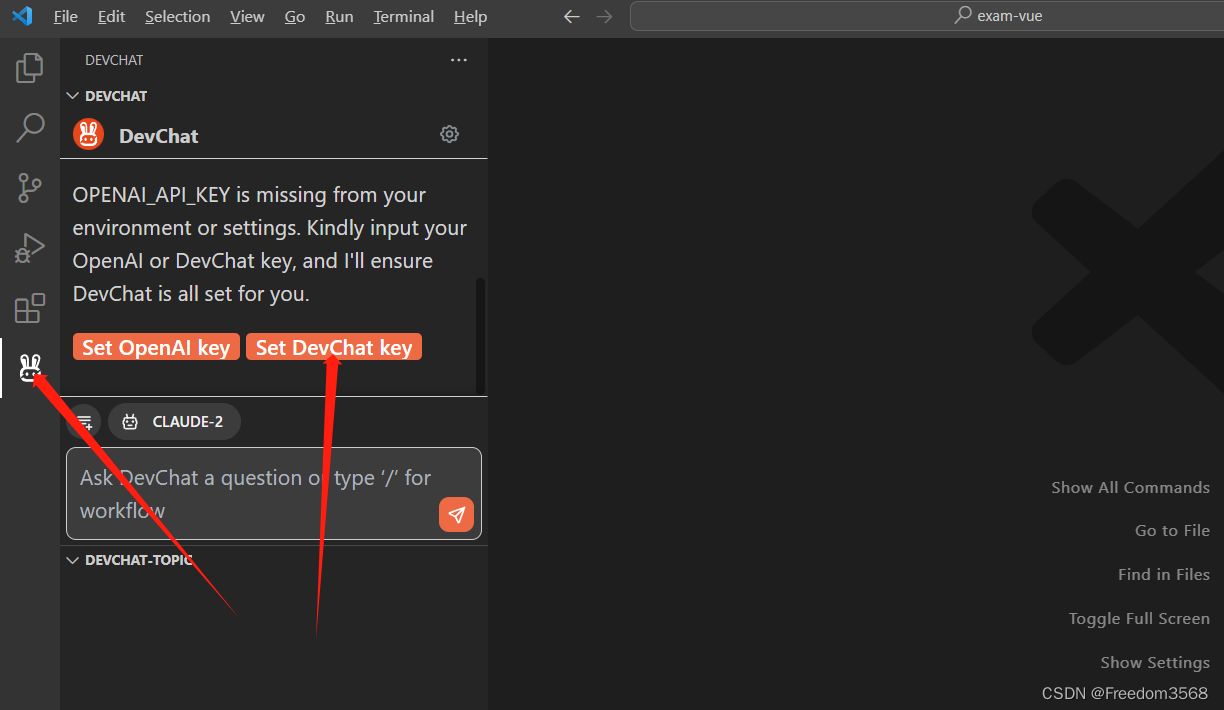Open the View menu
The height and width of the screenshot is (710, 1224).
[247, 16]
